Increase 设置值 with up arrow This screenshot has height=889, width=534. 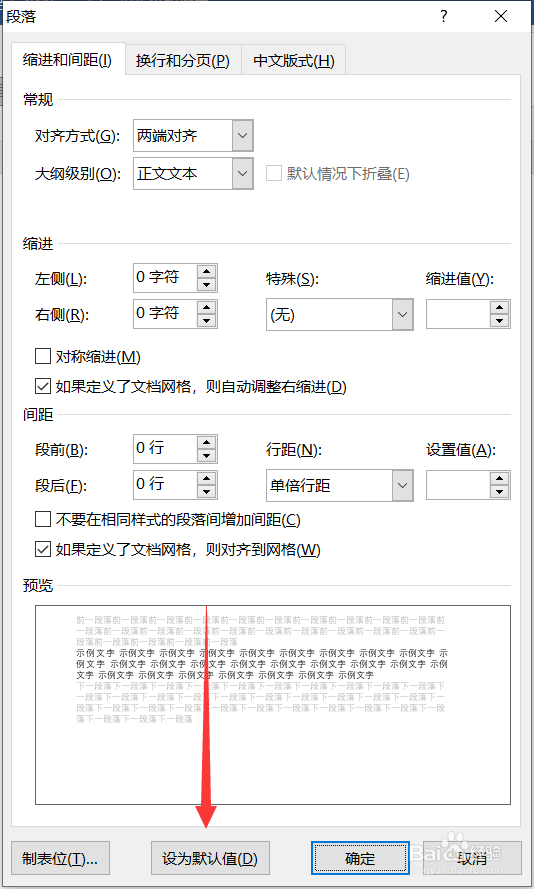(x=499, y=479)
